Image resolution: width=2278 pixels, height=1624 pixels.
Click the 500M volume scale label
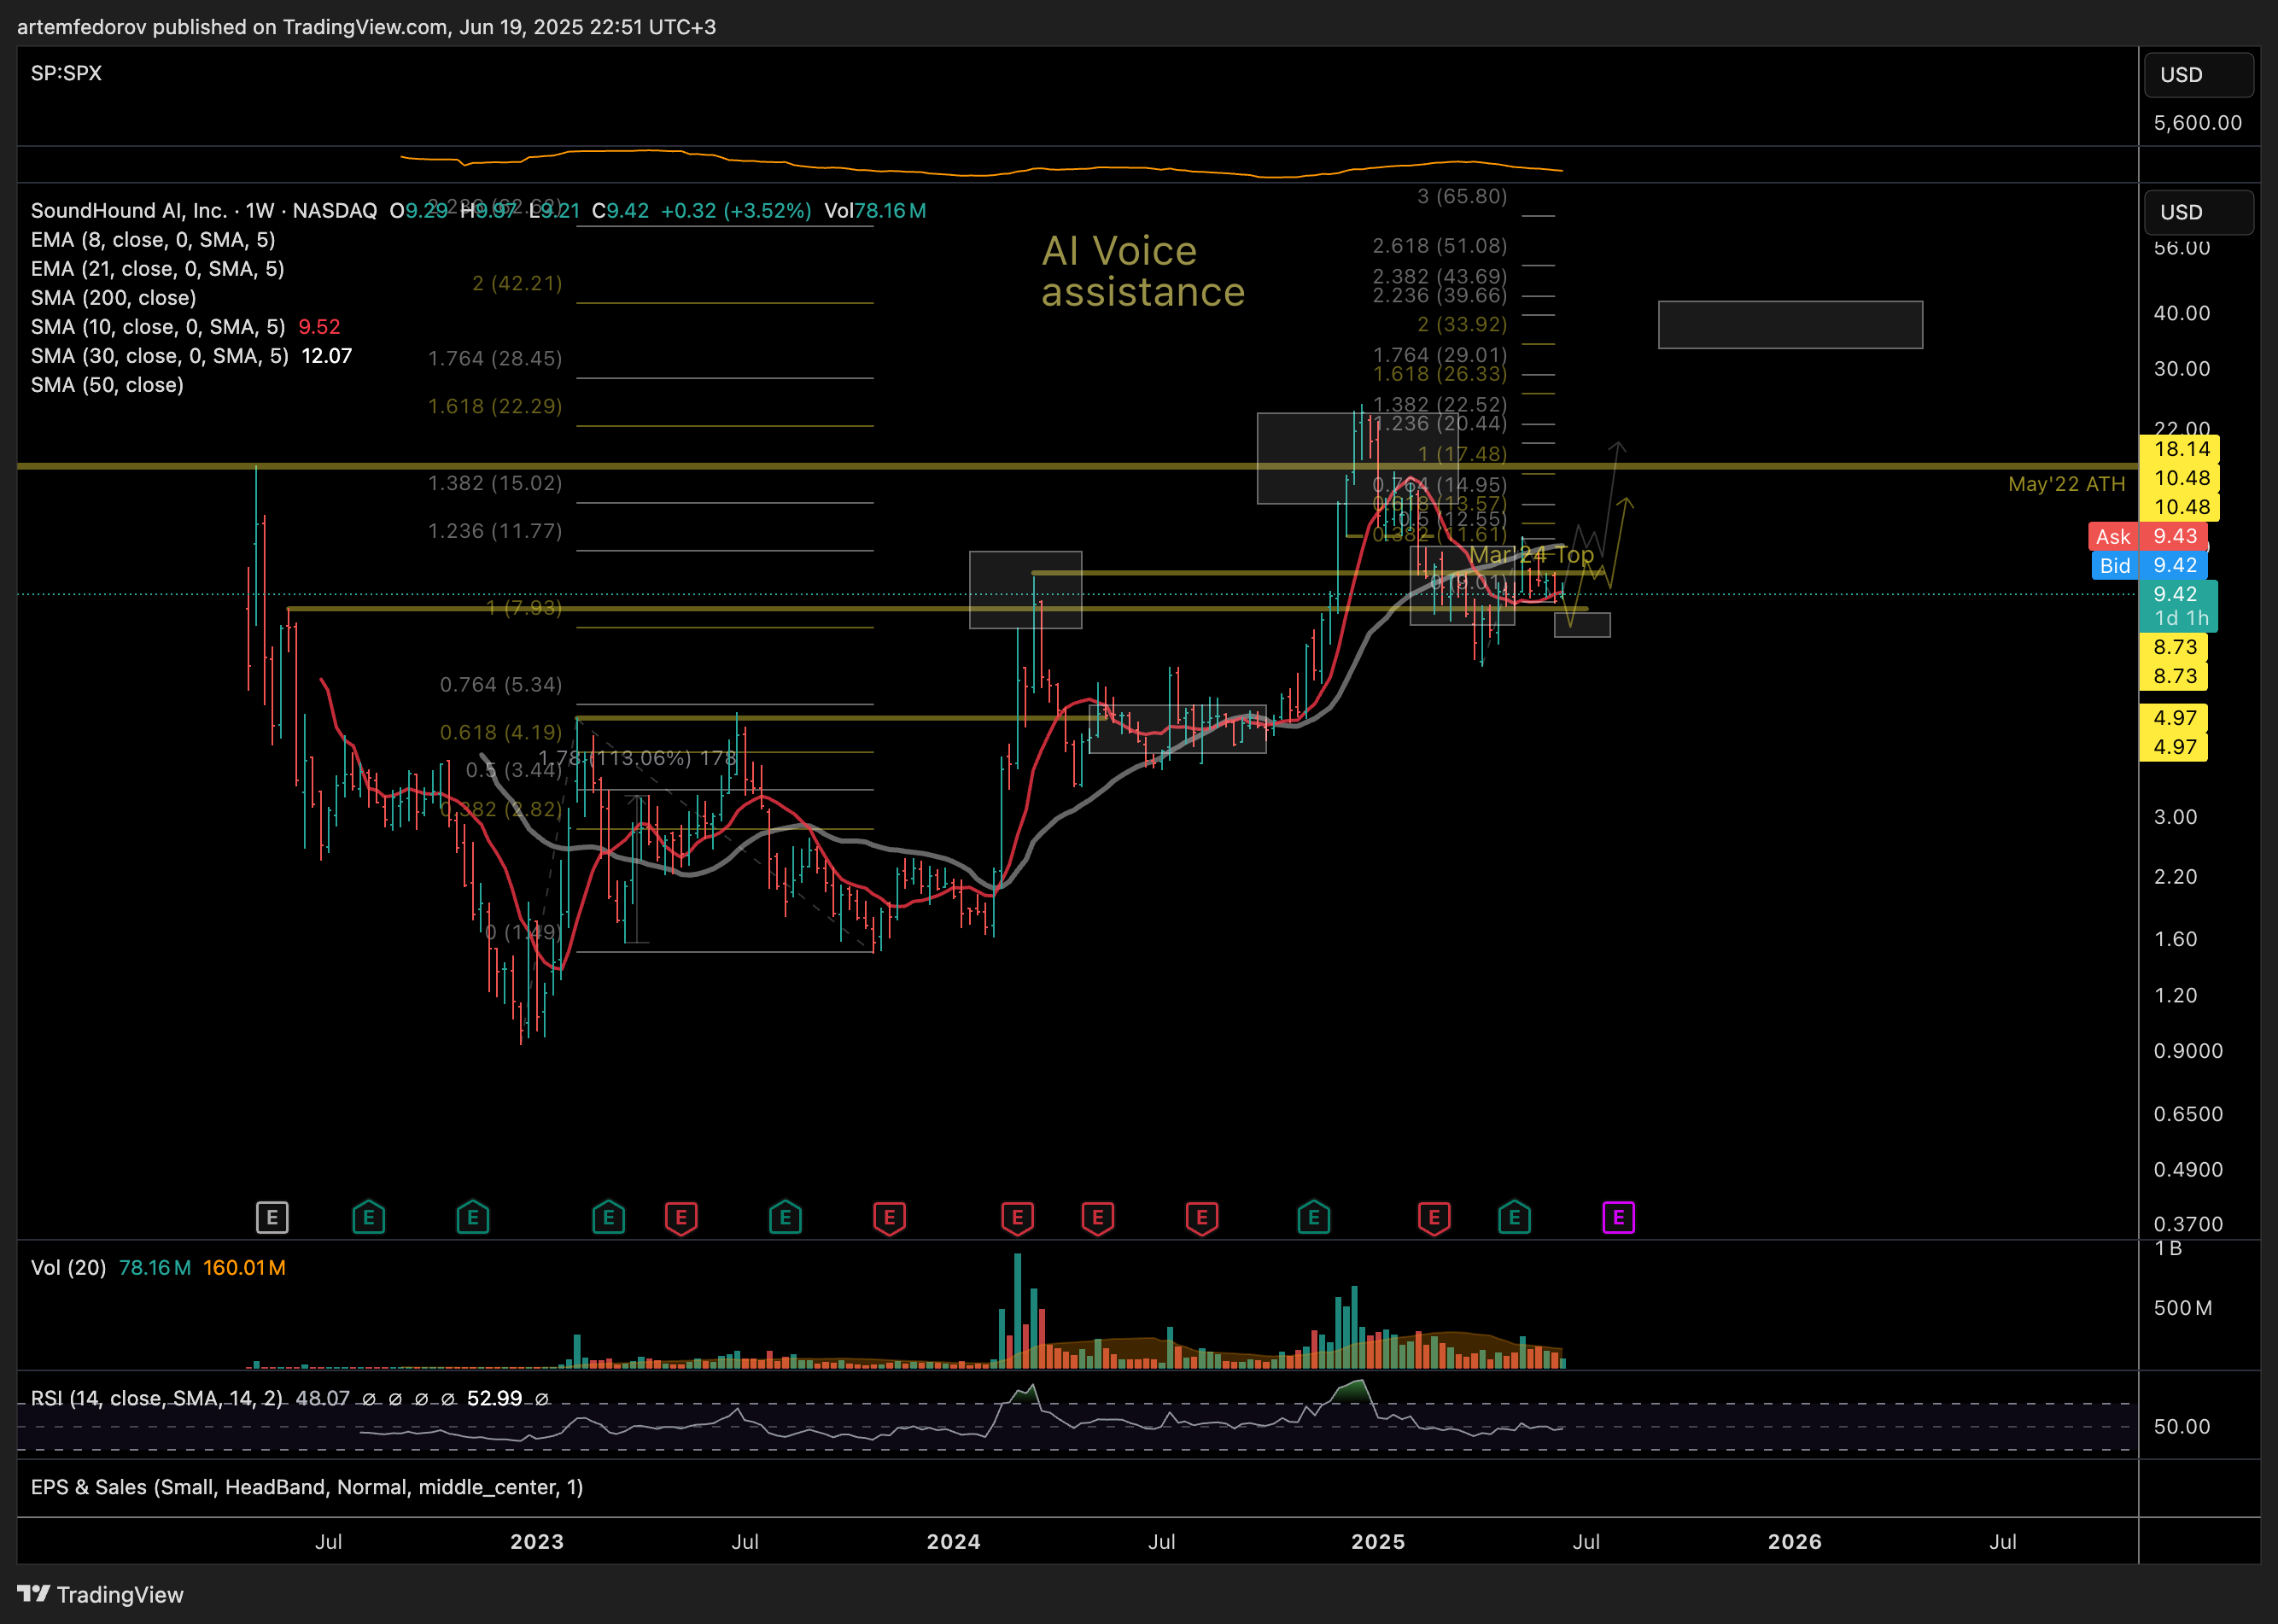click(x=2182, y=1308)
